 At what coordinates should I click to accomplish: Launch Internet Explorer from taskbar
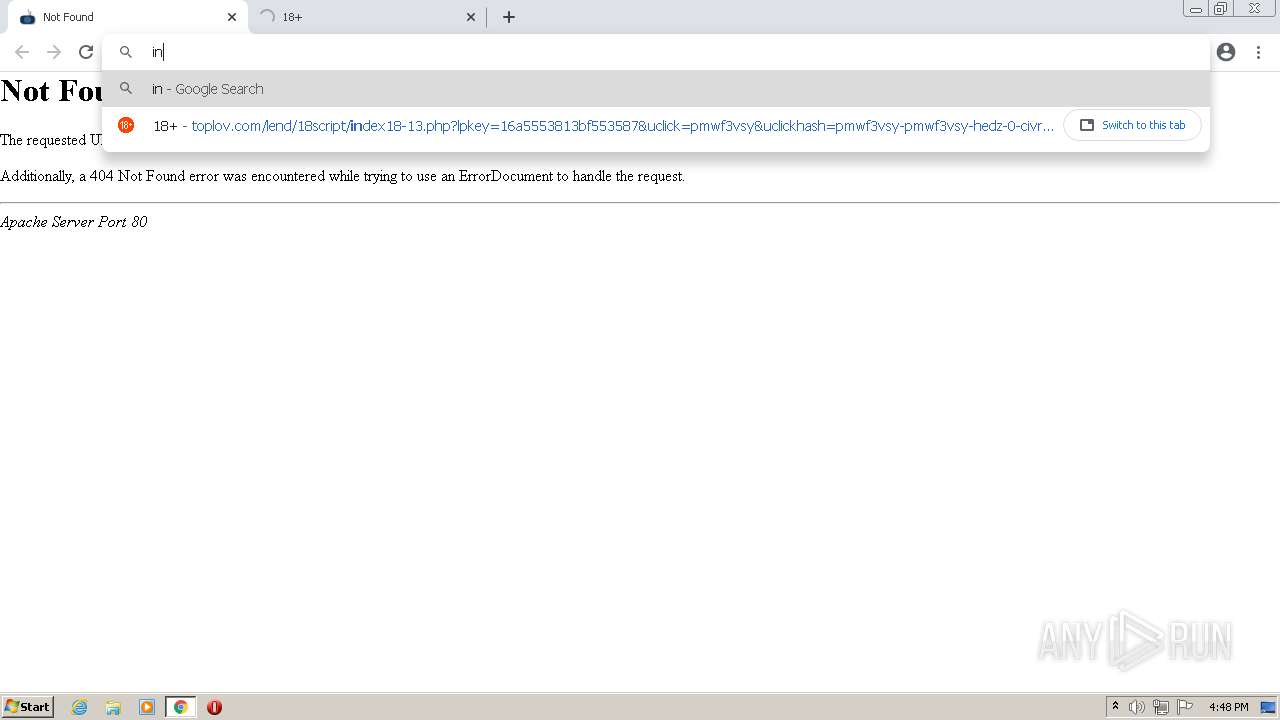click(80, 707)
